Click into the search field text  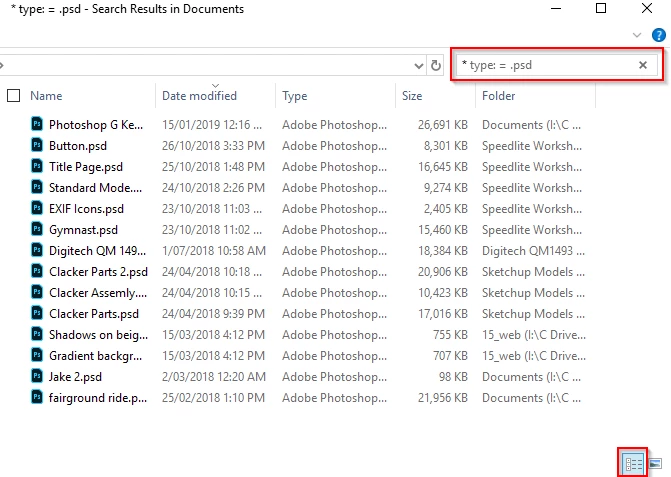pos(497,65)
